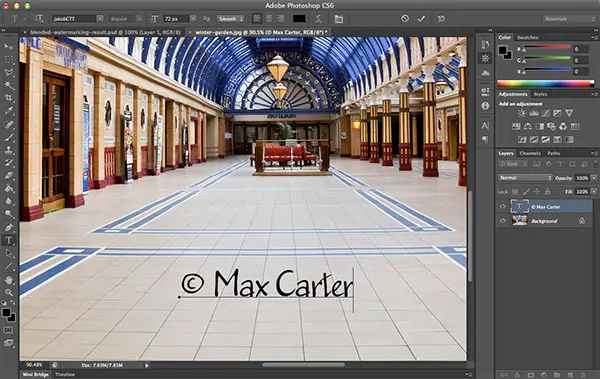Screen dimensions: 600x379
Task: Switch to the Paths tab
Action: [554, 153]
